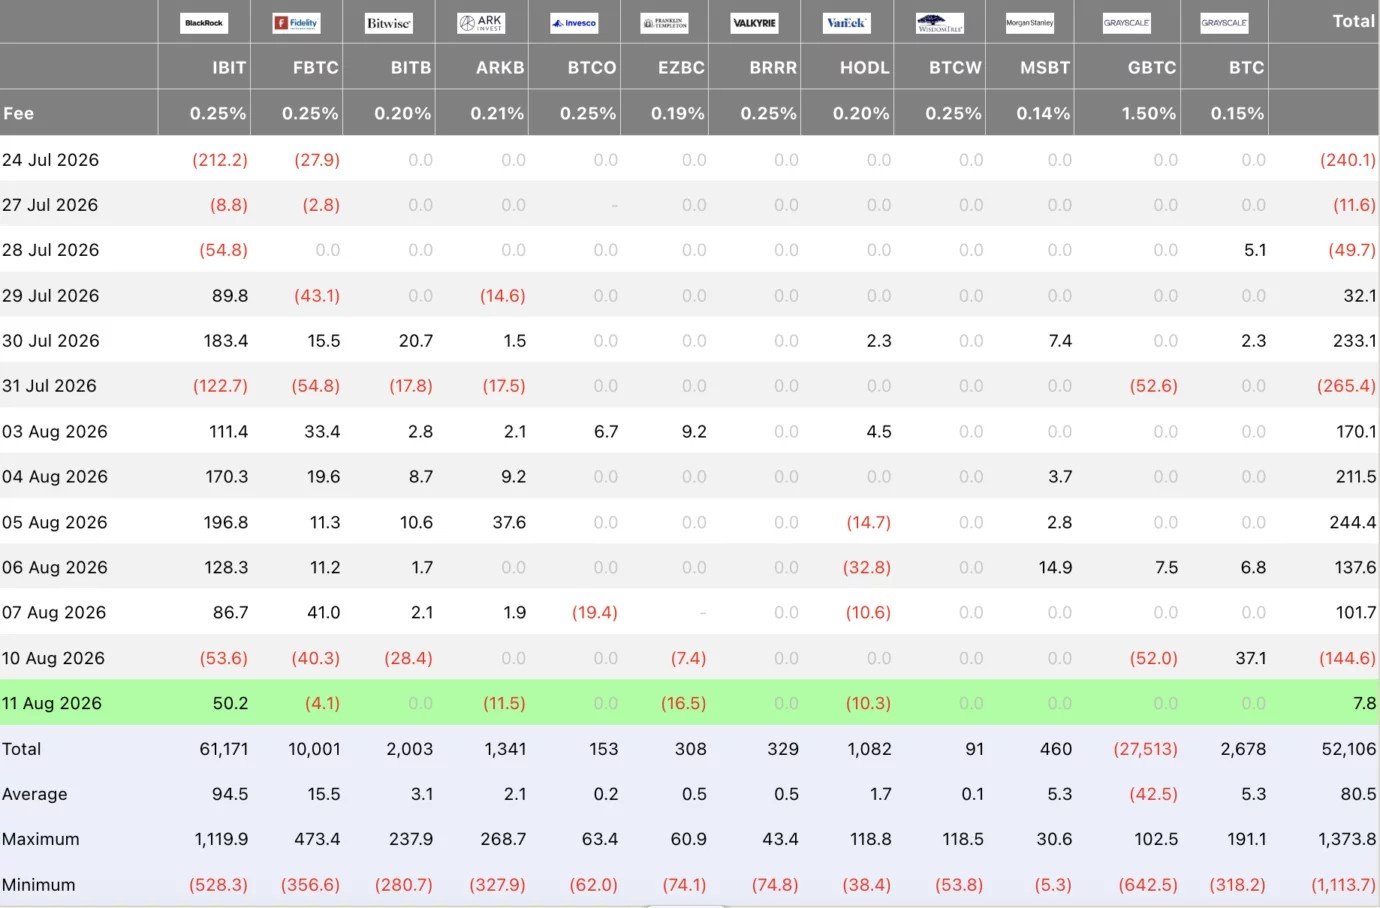
Task: Click the 30 Jul 2026 date
Action: (x=50, y=341)
